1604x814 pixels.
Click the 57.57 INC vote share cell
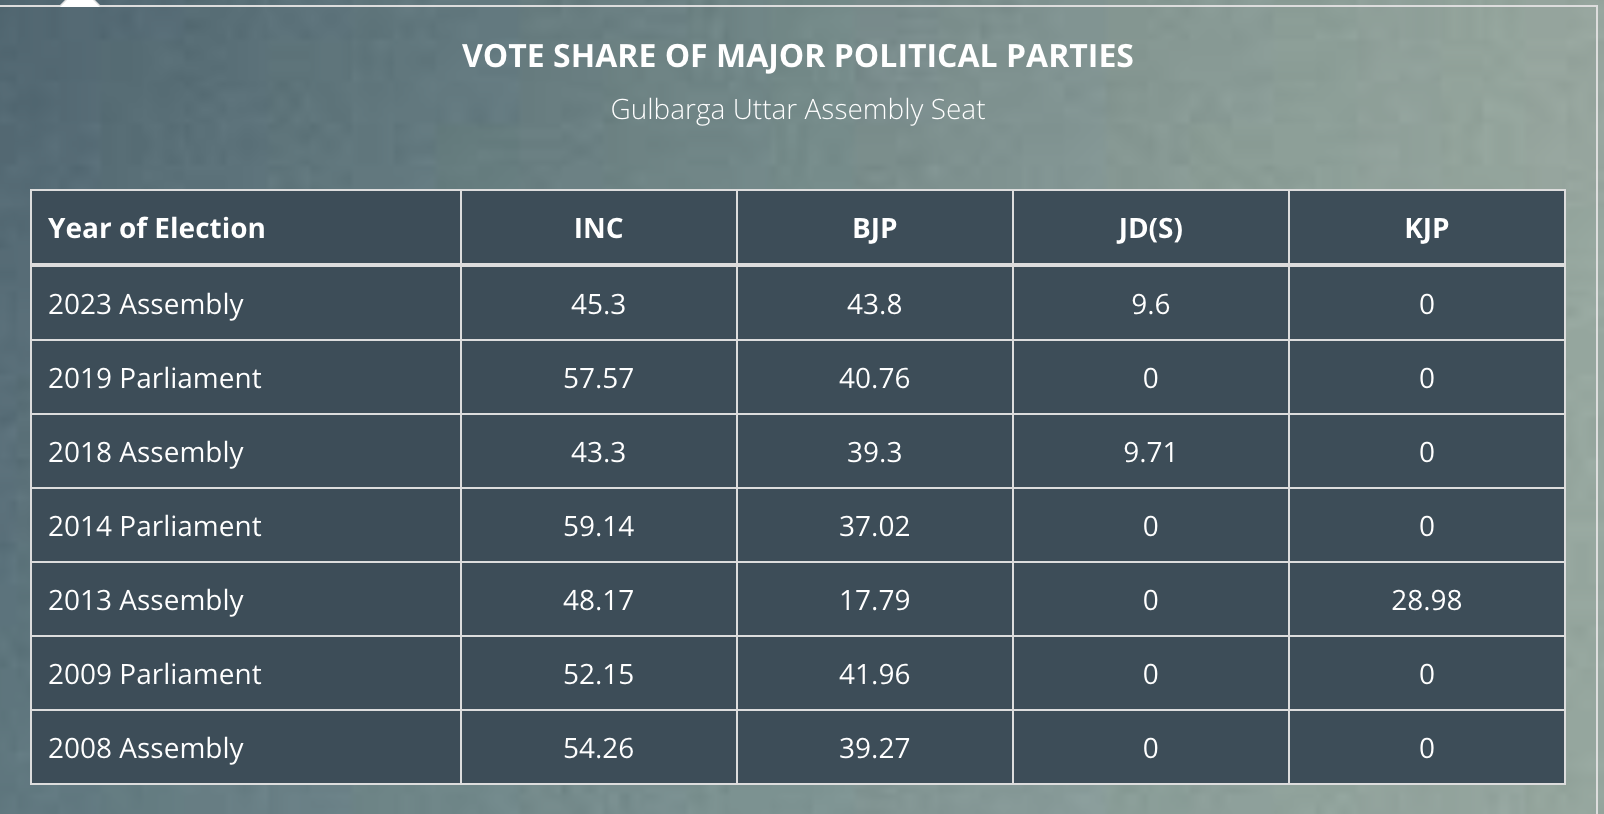[598, 378]
